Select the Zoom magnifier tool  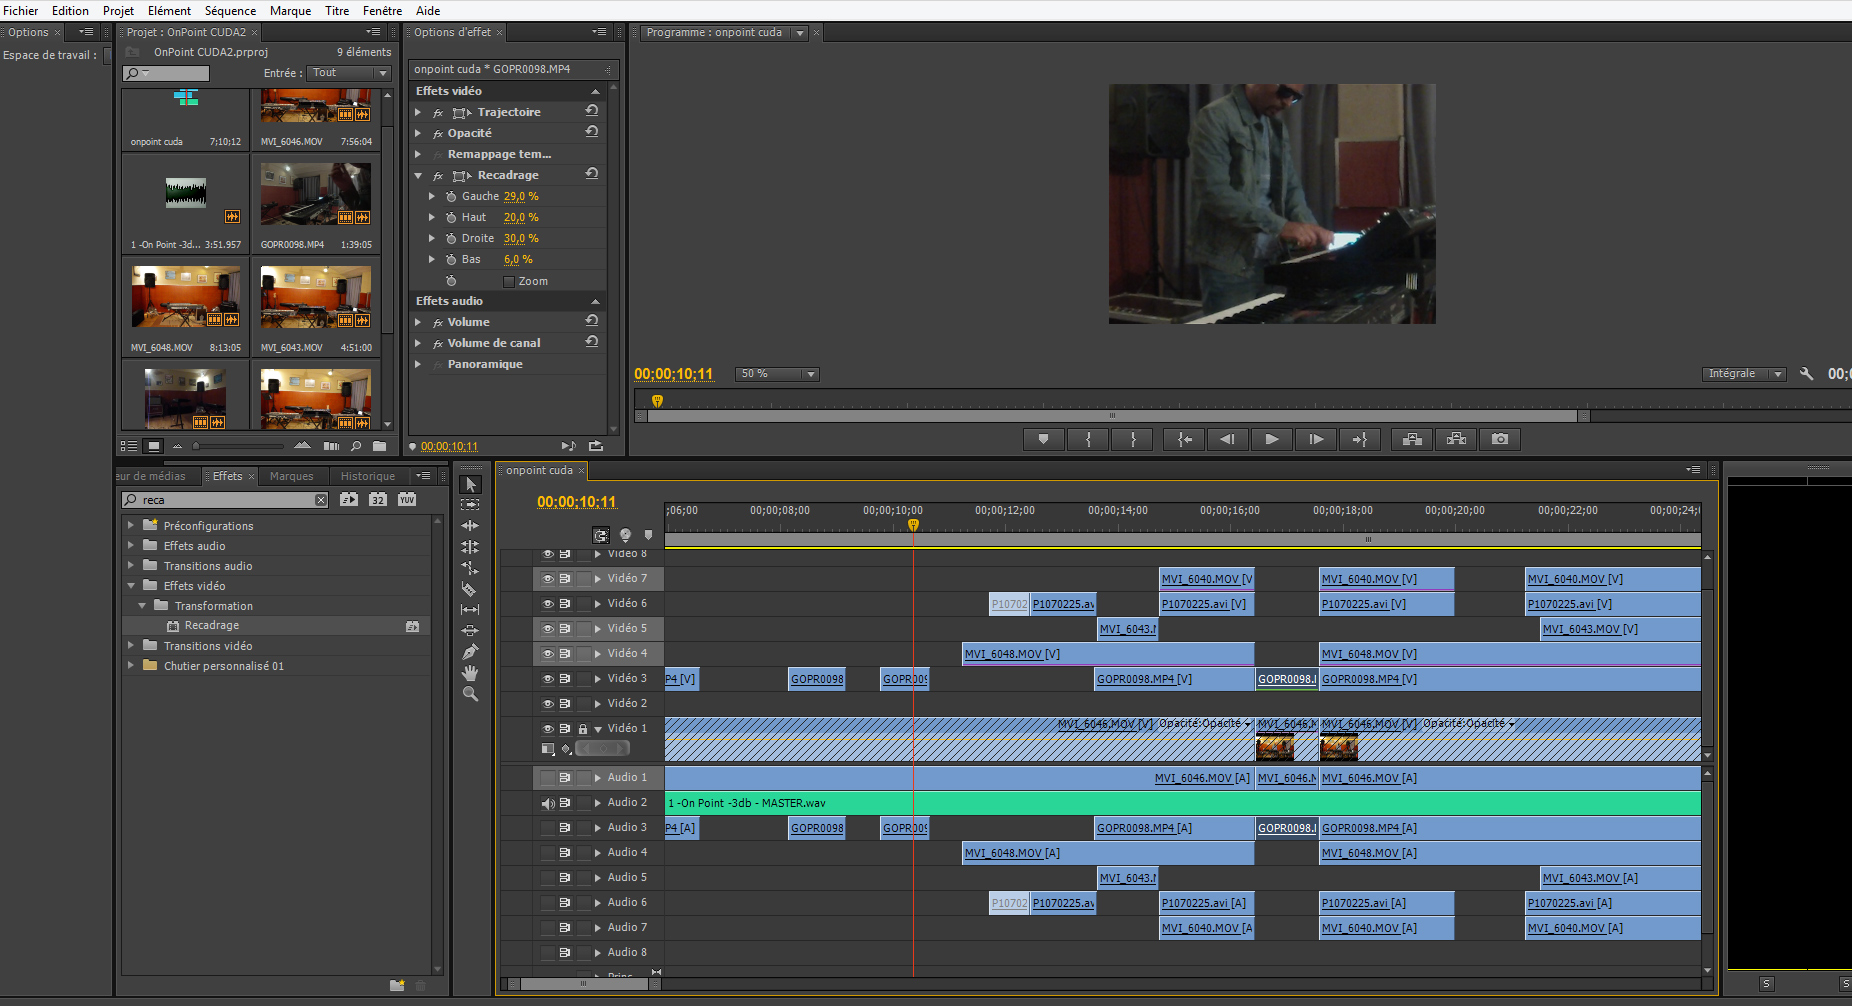click(470, 694)
